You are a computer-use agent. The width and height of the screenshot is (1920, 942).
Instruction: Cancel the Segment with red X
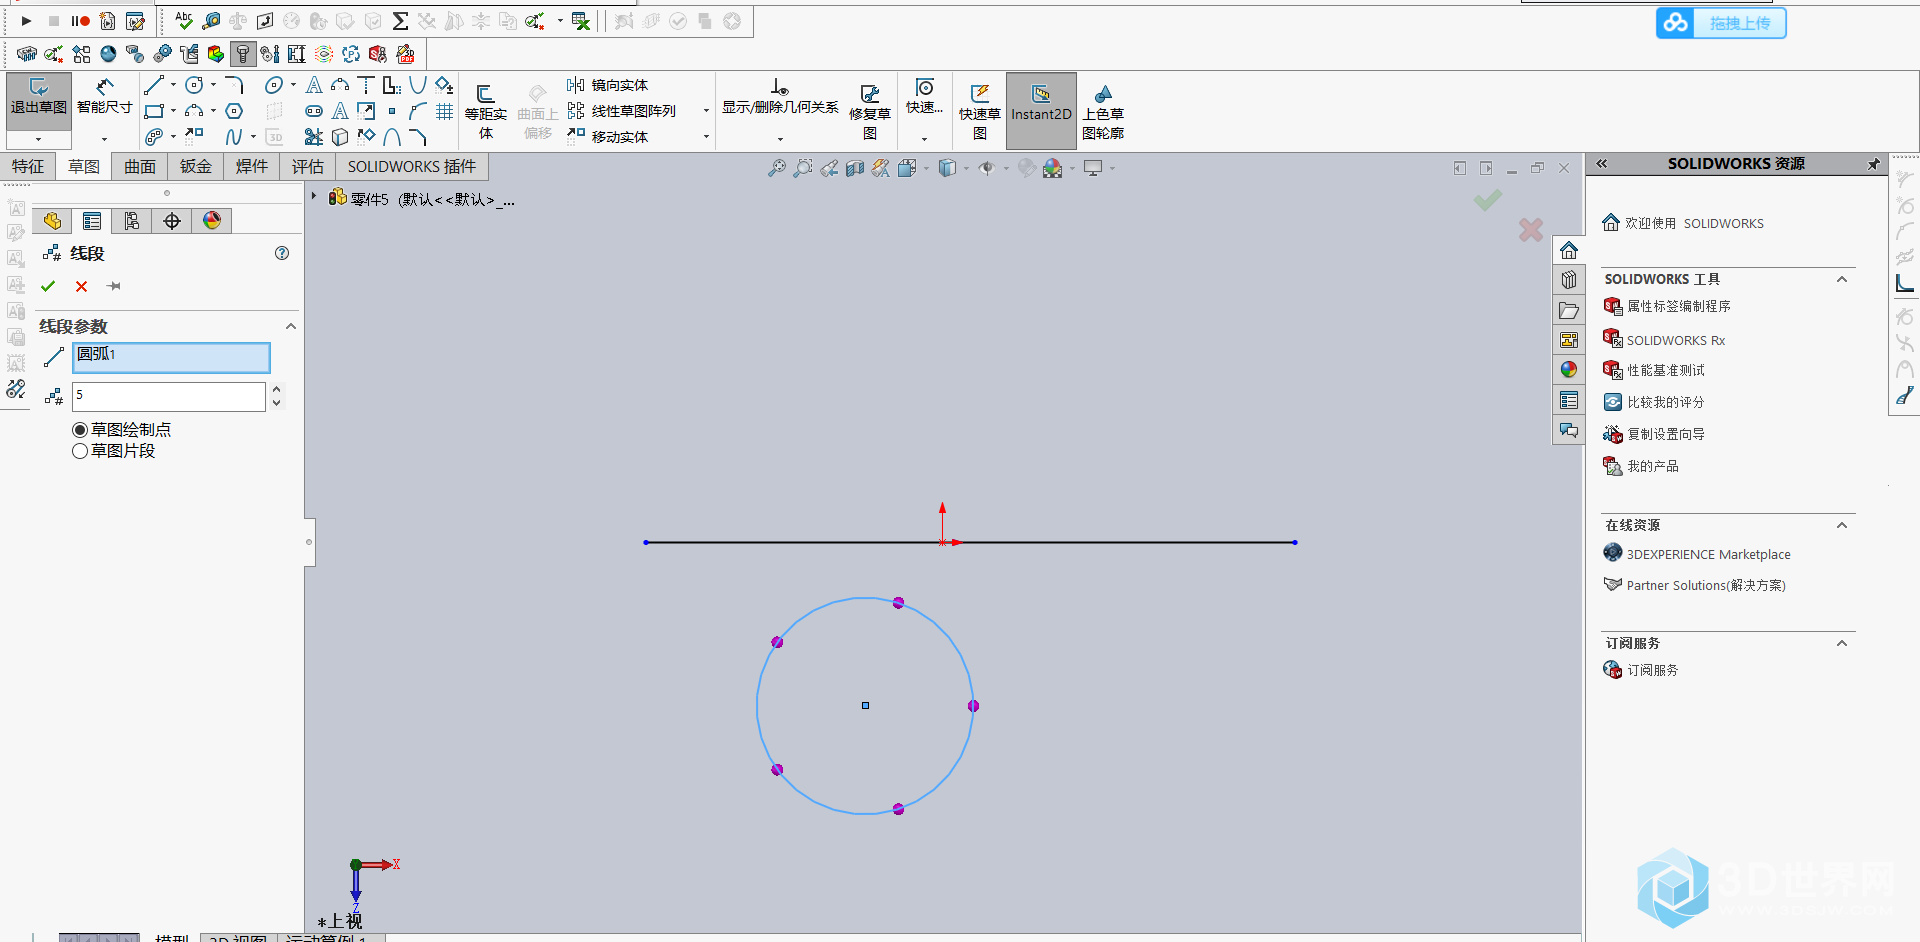(81, 286)
